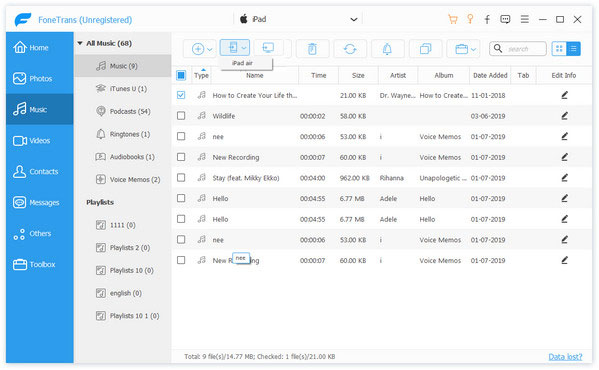Check the Stay (feat. Mikky Ekko) checkbox
This screenshot has width=599, height=370.
click(181, 178)
